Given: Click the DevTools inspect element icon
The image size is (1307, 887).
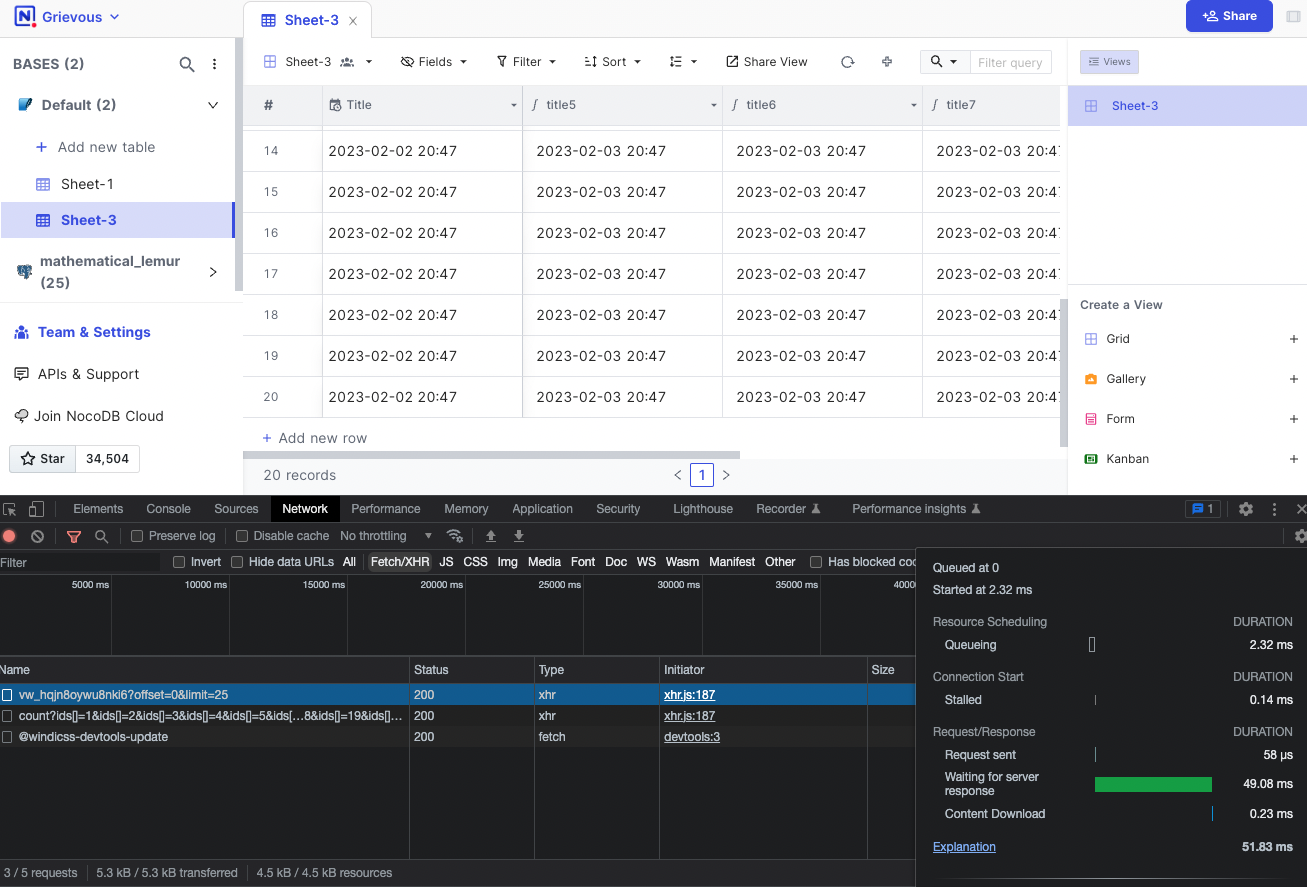Looking at the screenshot, I should pyautogui.click(x=9, y=509).
